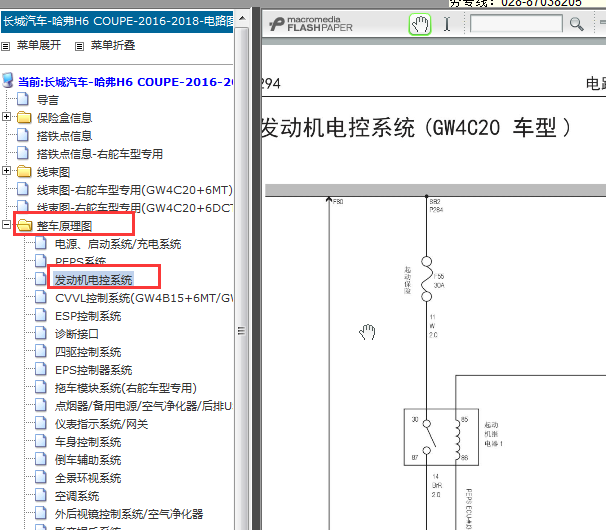Click the open folder icon of 整车原理图
This screenshot has width=606, height=530.
[x=24, y=225]
